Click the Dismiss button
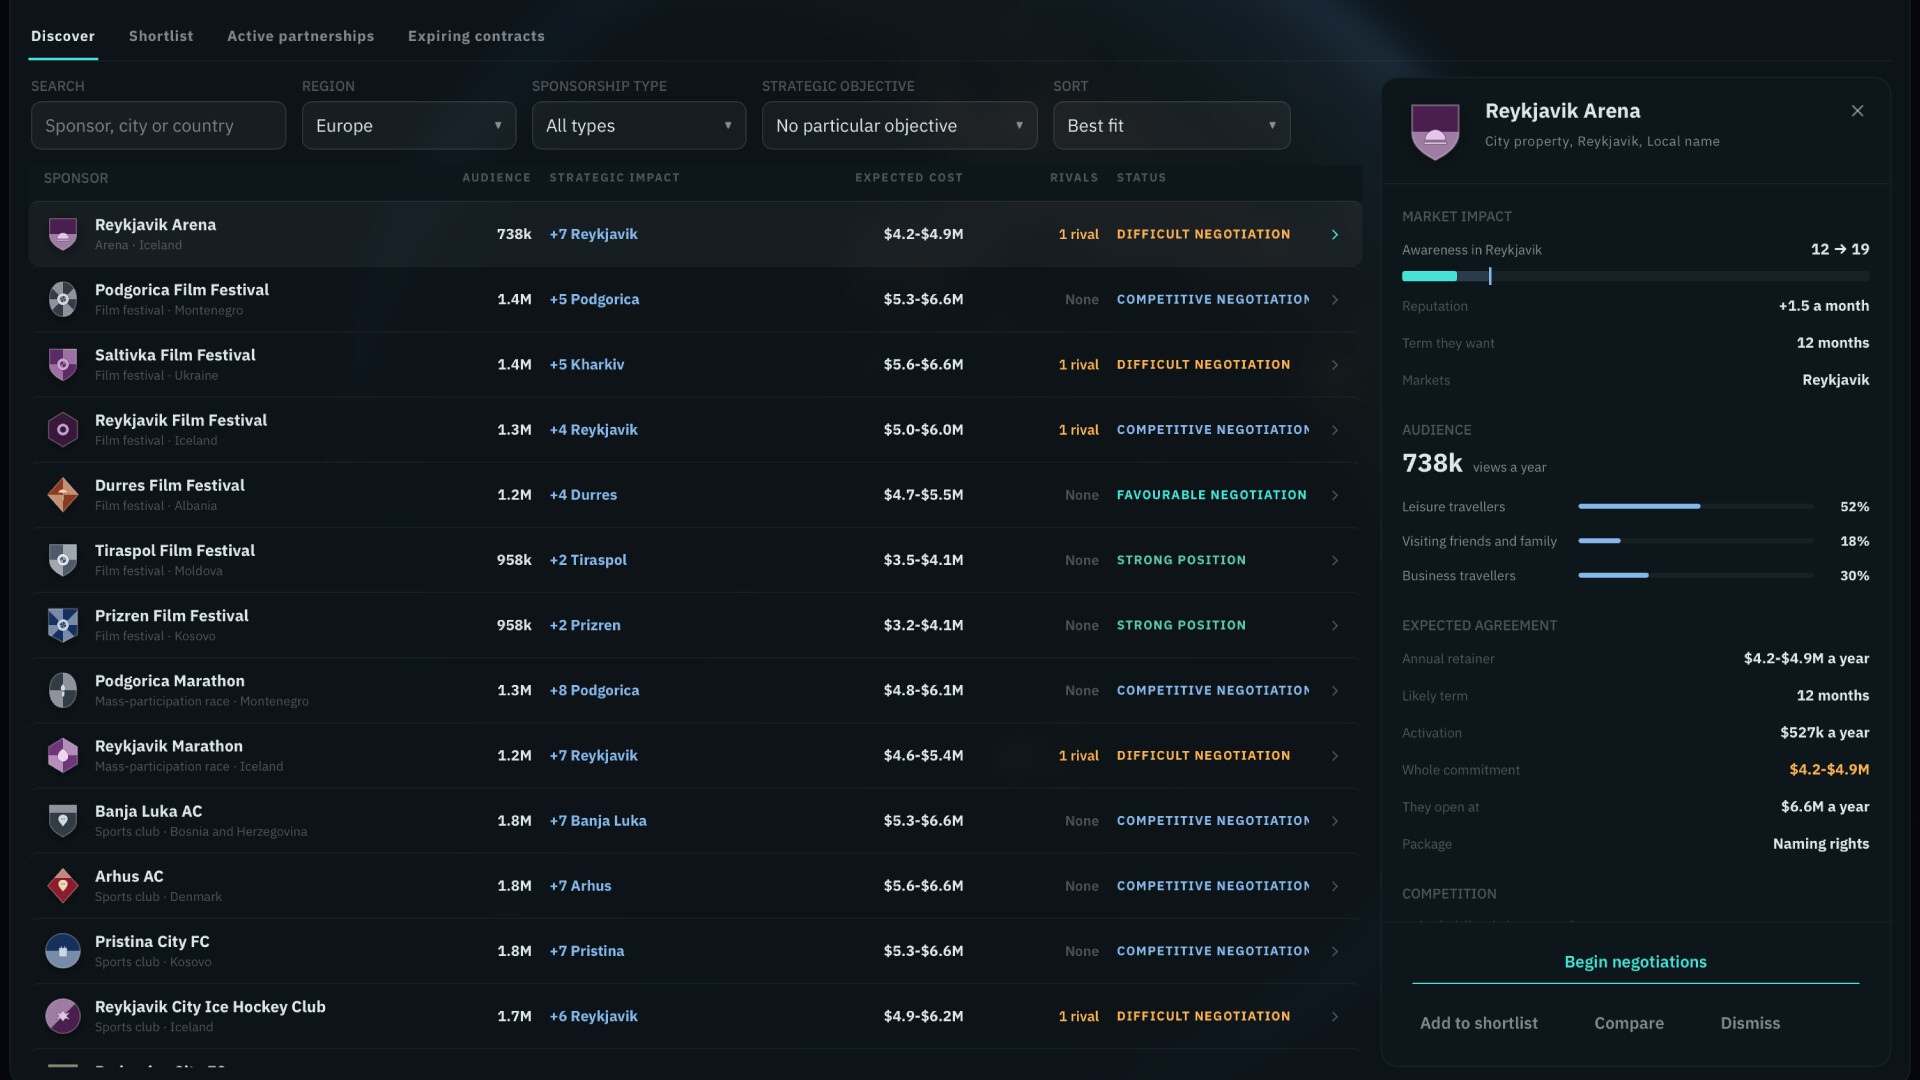 point(1750,1023)
